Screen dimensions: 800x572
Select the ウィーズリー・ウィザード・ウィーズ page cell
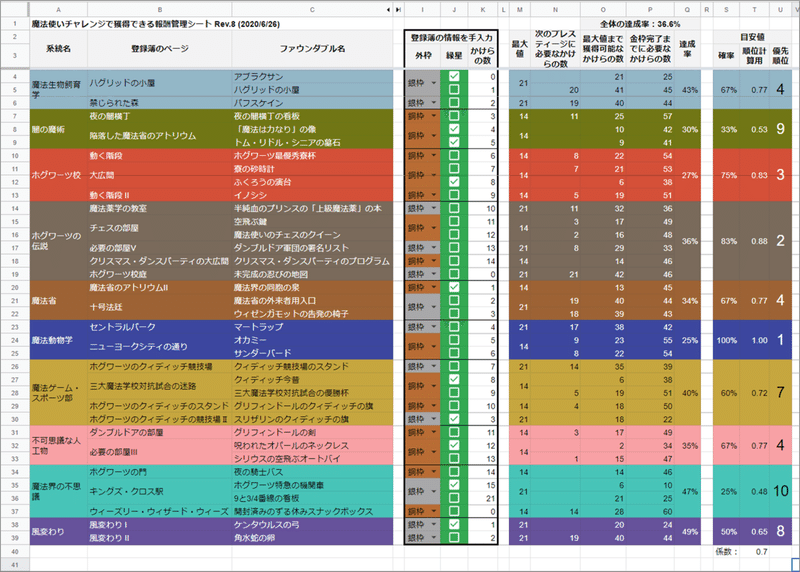tap(160, 511)
